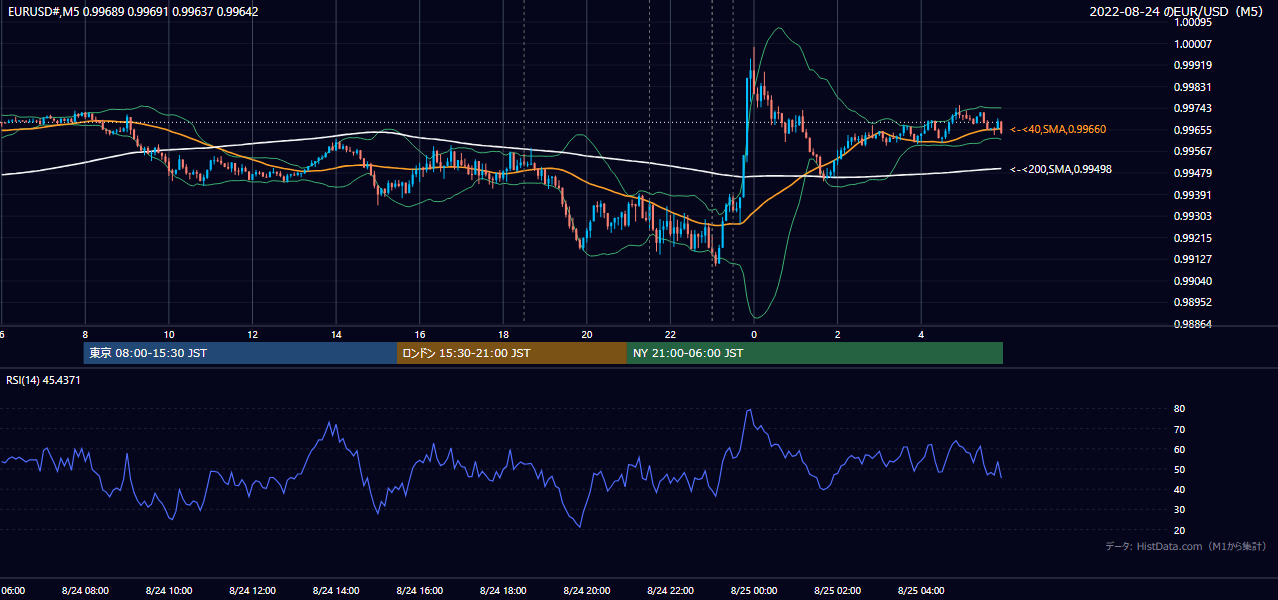Screen dimensions: 1278x600
Task: Click price axis level 0.99831
Action: (1194, 87)
